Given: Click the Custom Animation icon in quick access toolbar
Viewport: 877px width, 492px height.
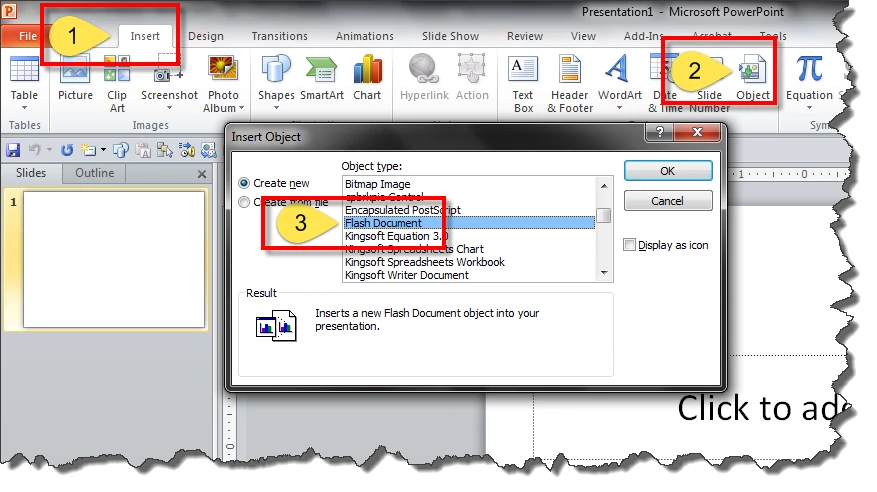Looking at the screenshot, I should (x=187, y=150).
